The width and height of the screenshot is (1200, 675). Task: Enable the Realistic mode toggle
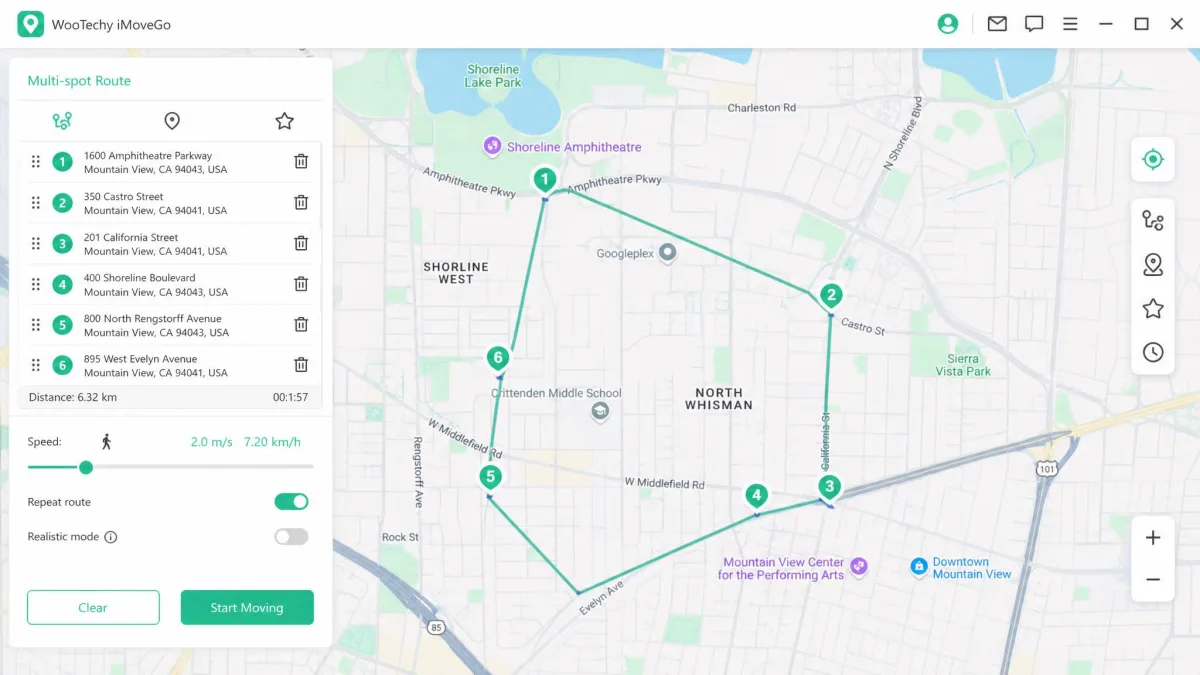[x=291, y=537]
